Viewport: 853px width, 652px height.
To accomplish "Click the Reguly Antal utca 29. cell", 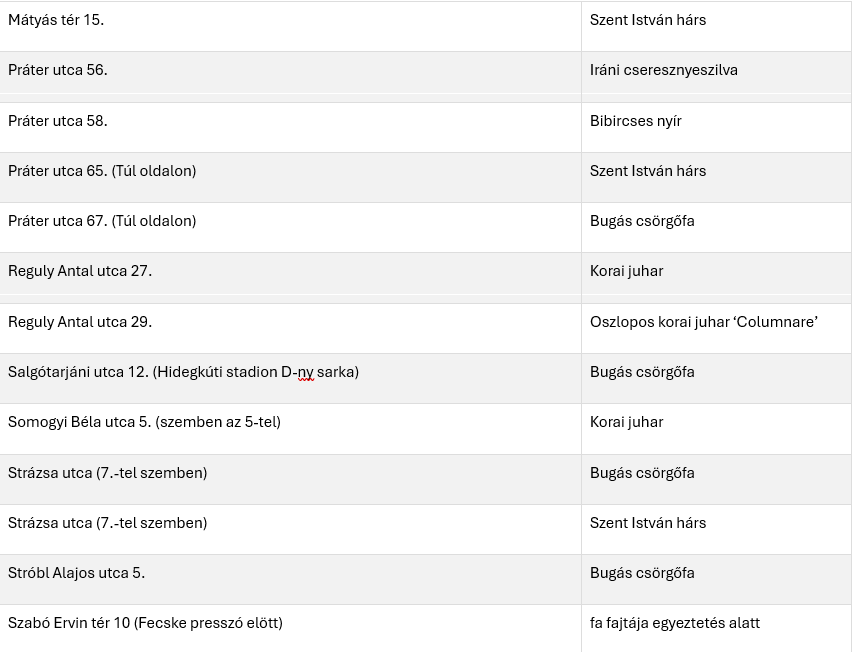I will click(x=80, y=322).
